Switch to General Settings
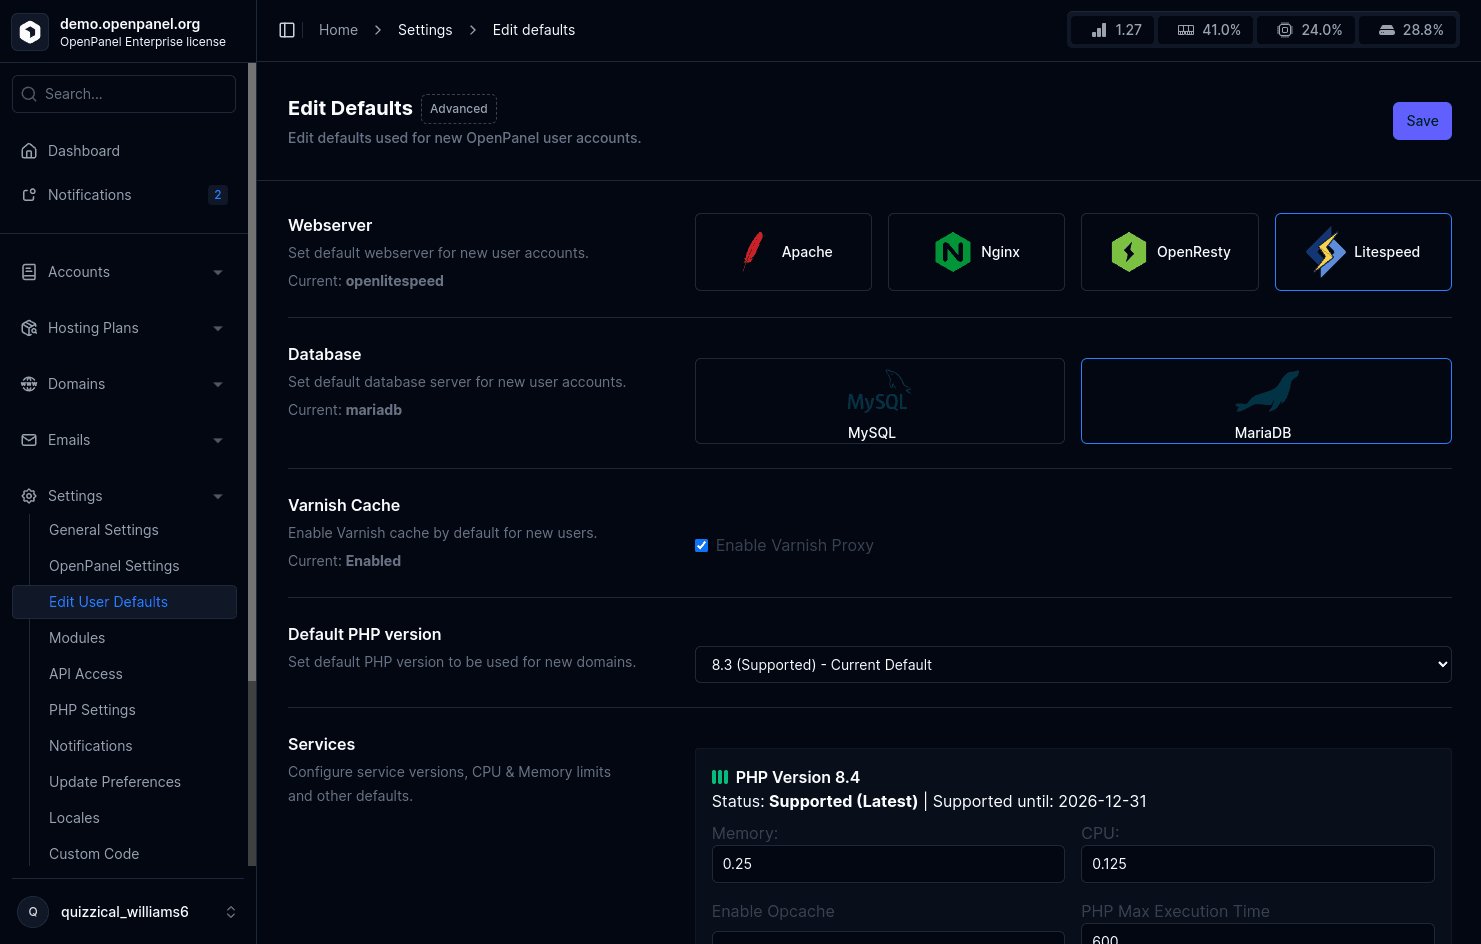The image size is (1481, 944). pyautogui.click(x=103, y=529)
